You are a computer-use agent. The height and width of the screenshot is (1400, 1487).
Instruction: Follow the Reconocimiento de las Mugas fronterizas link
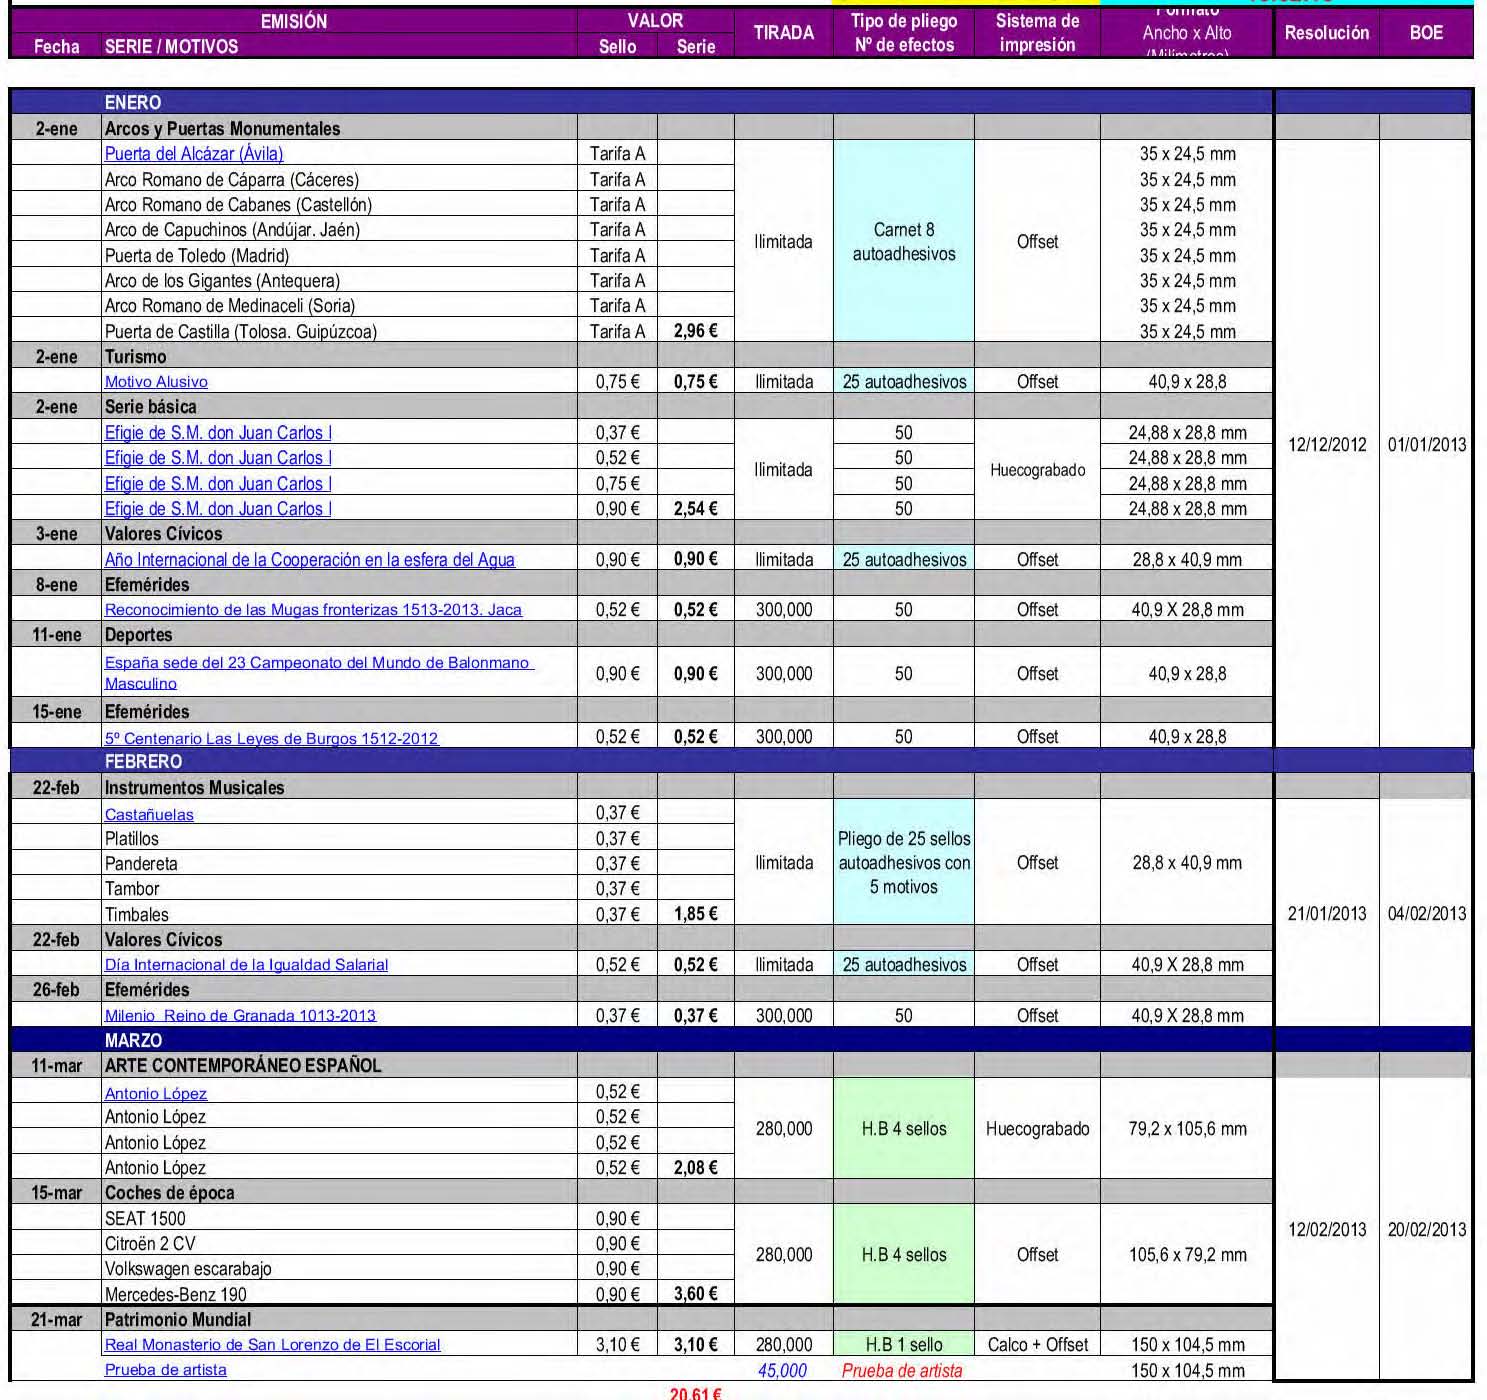(x=313, y=610)
